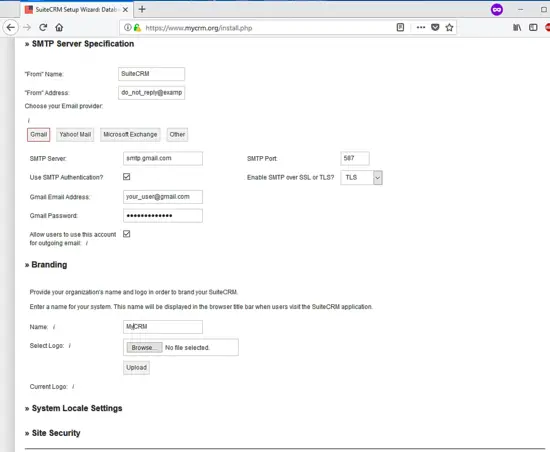Bookmark this page with the star
Screen dimensions: 550x452
pos(449,27)
